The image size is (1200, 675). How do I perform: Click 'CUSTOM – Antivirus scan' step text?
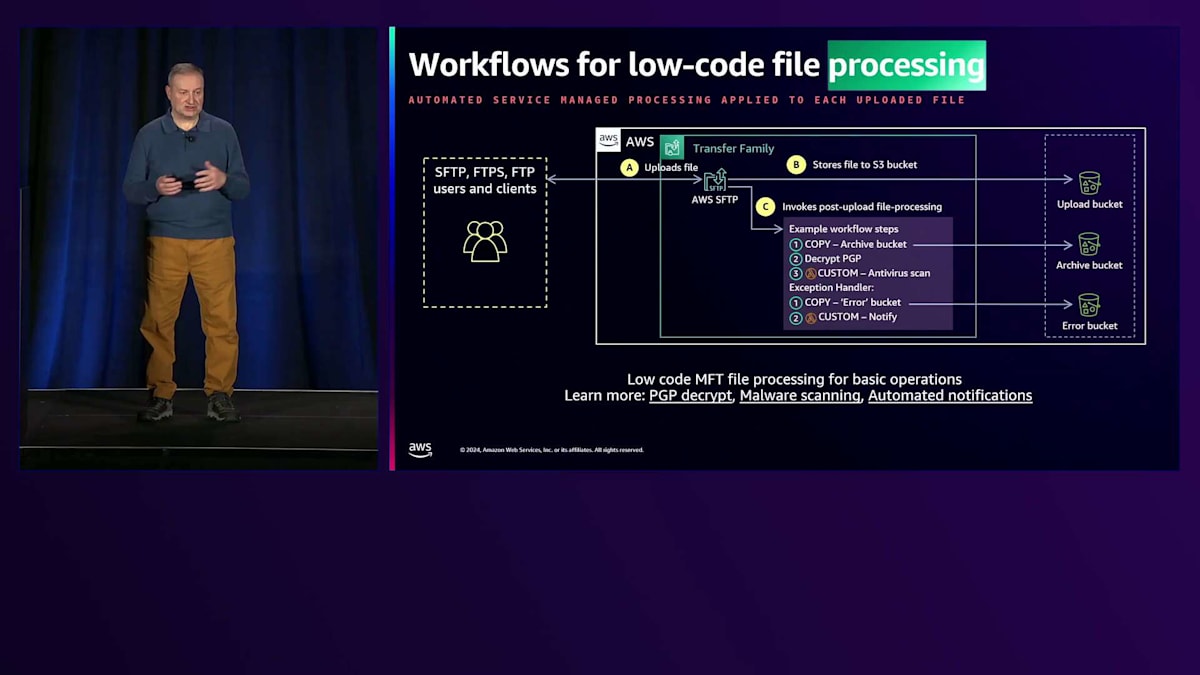click(x=874, y=273)
